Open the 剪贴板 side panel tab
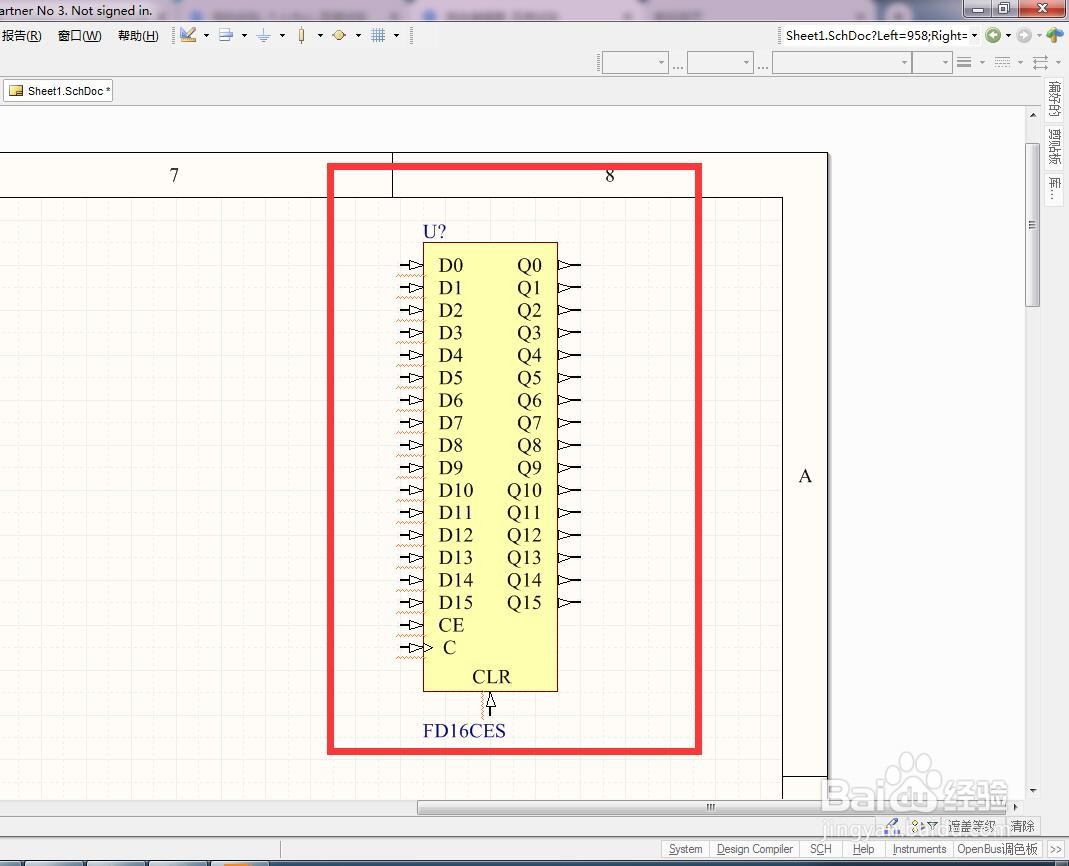 tap(1054, 146)
